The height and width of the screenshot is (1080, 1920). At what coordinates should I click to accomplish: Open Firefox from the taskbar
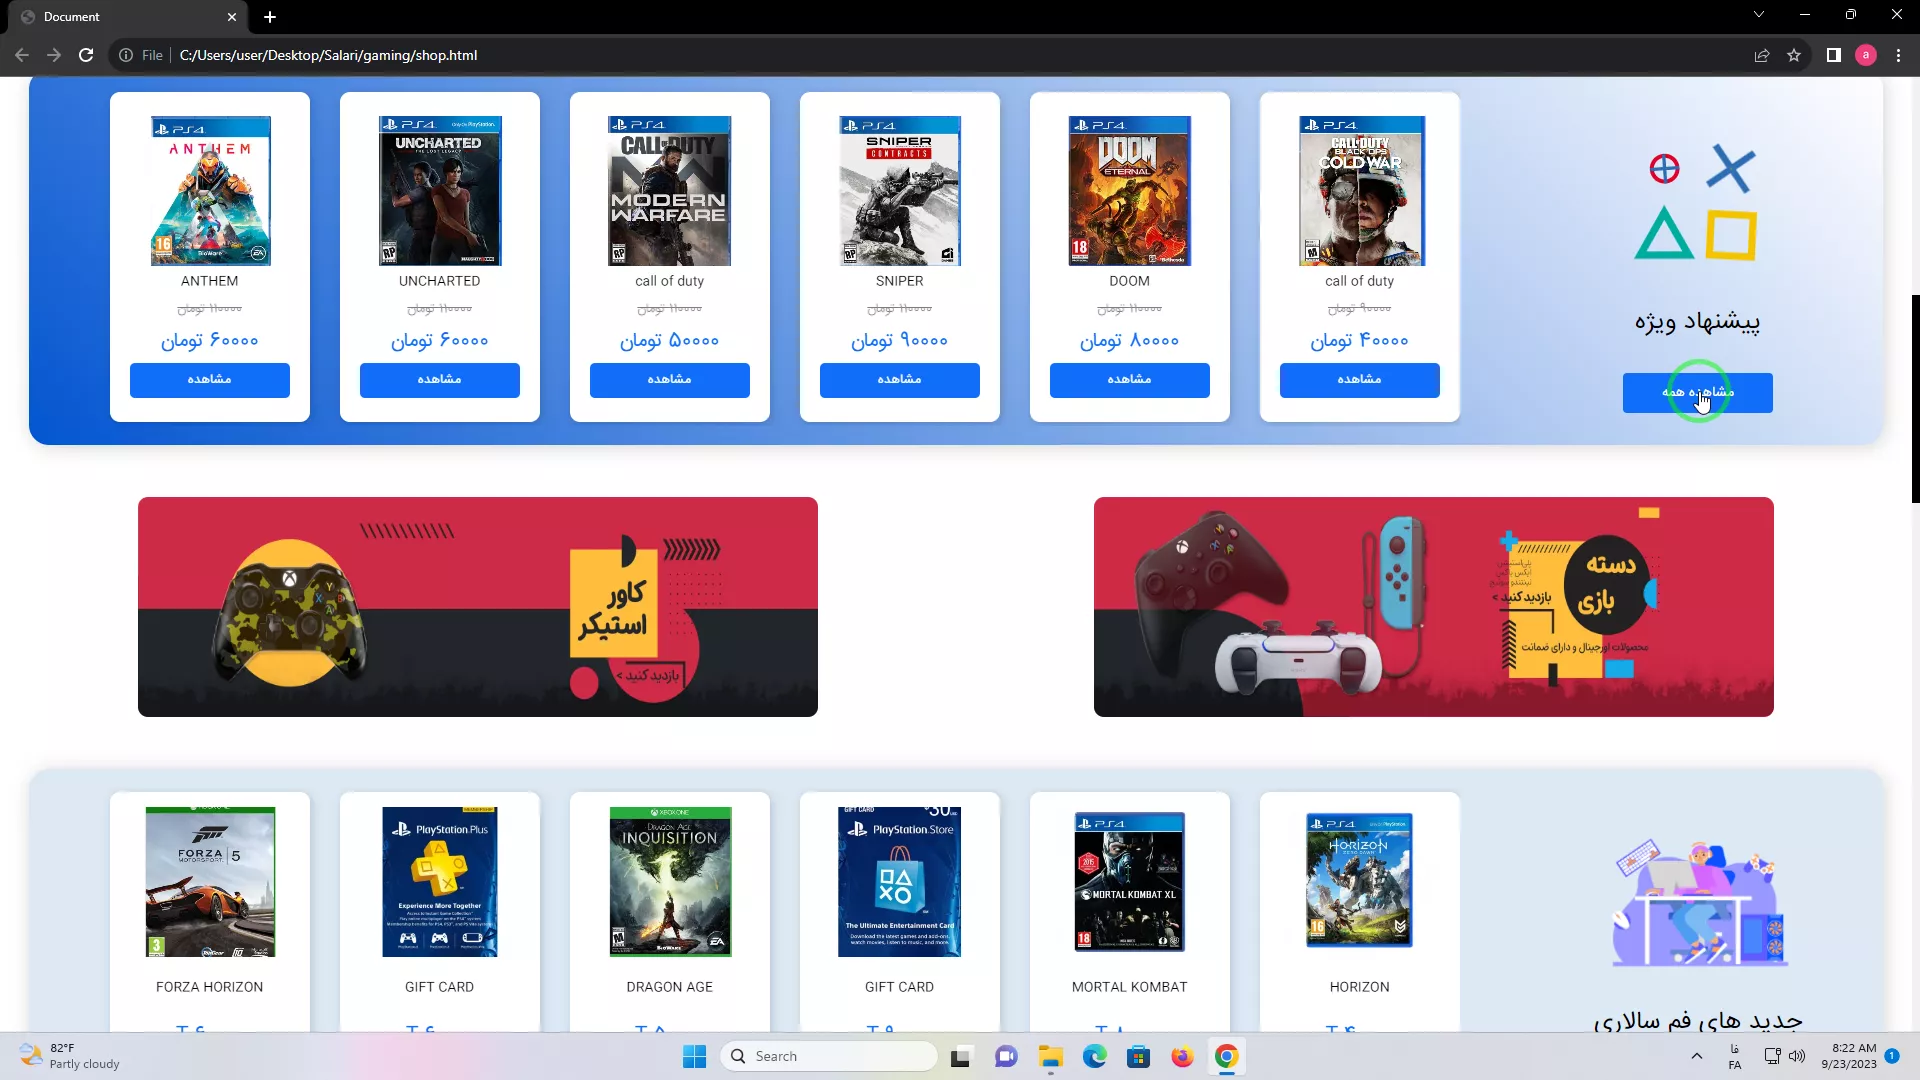pos(1182,1057)
